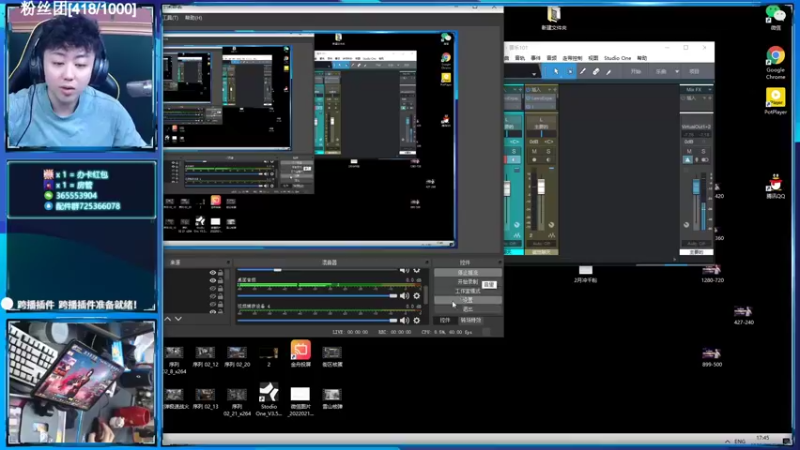Click the 主要的 label under main channel
800x450 pixels.
click(696, 252)
